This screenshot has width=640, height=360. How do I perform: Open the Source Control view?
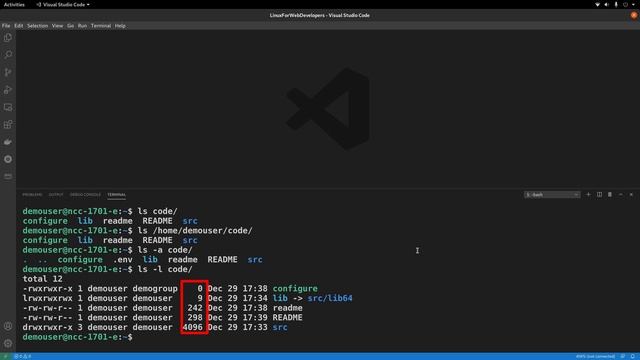[x=8, y=72]
